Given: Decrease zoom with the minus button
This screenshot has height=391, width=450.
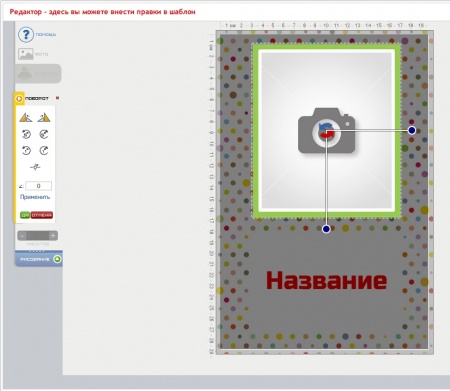Looking at the screenshot, I should pyautogui.click(x=22, y=236).
